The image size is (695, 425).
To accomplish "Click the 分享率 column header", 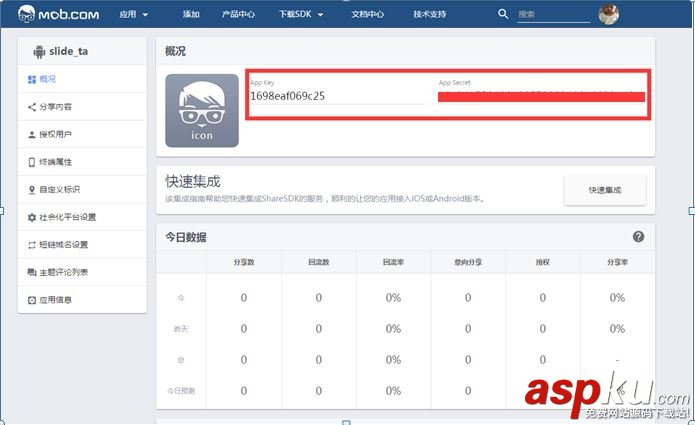I will [617, 262].
